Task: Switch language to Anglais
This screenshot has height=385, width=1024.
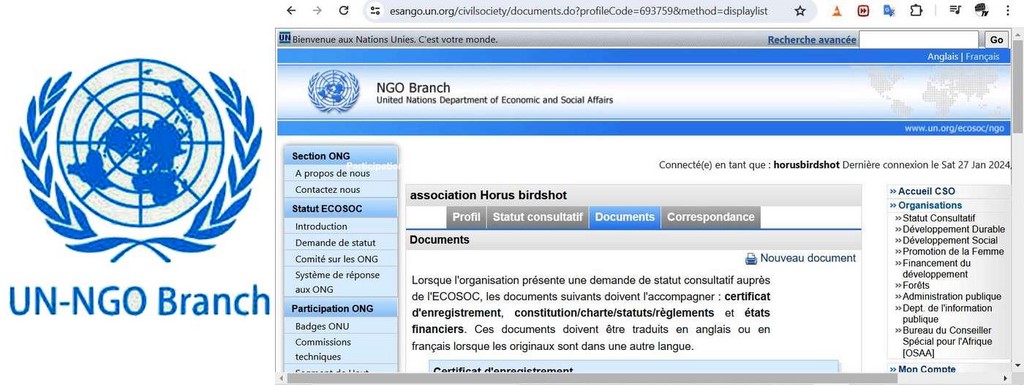Action: 942,57
